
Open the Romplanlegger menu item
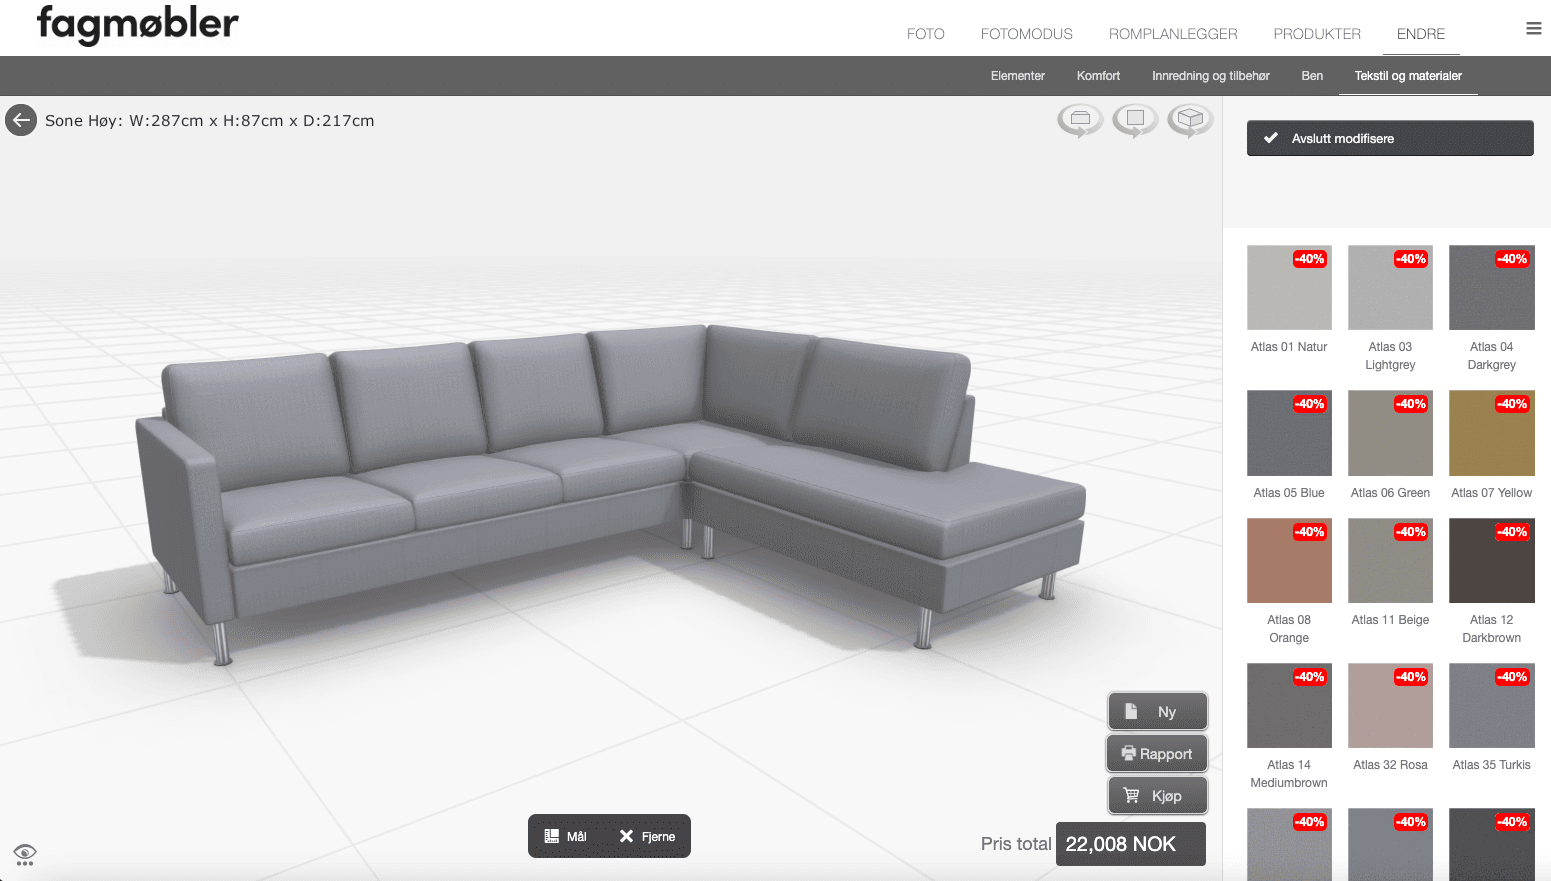pyautogui.click(x=1172, y=33)
